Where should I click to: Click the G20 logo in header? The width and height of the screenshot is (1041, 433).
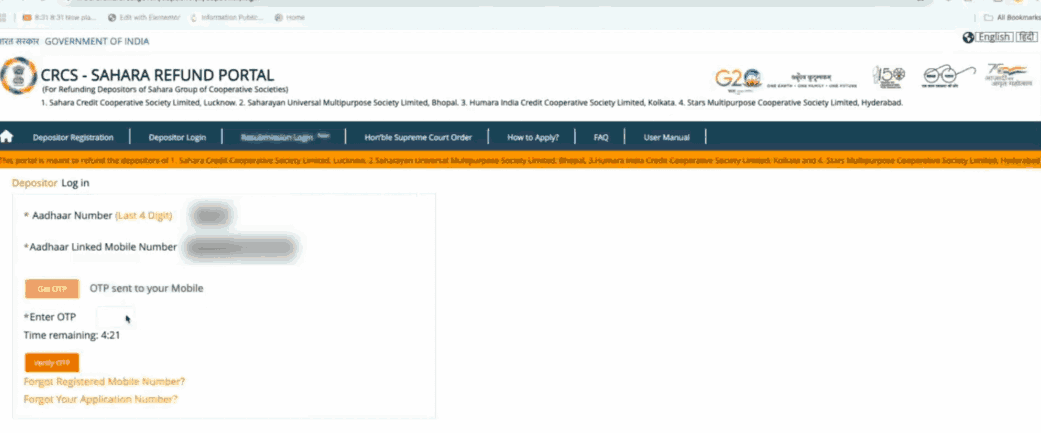click(x=738, y=80)
